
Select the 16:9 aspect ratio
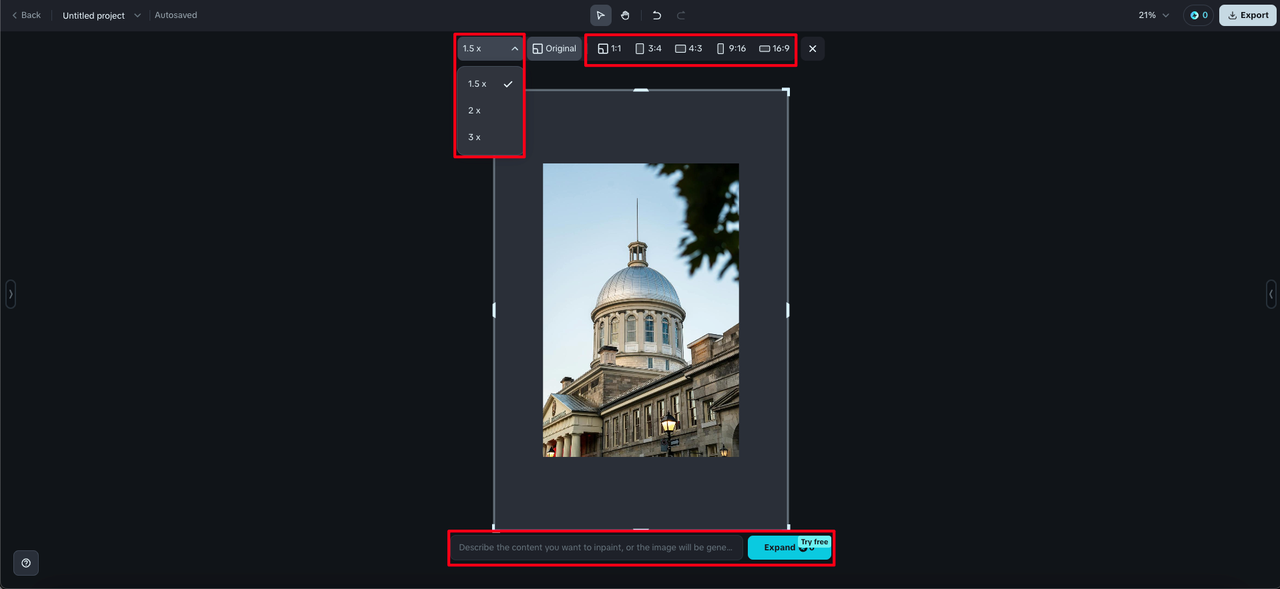[x=774, y=48]
